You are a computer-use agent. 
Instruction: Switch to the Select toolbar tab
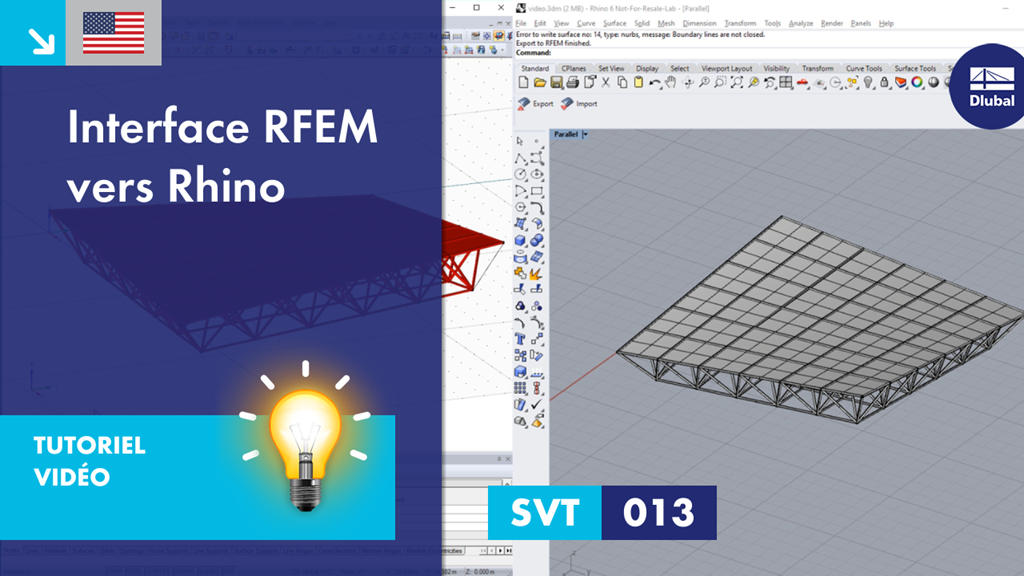click(x=679, y=69)
